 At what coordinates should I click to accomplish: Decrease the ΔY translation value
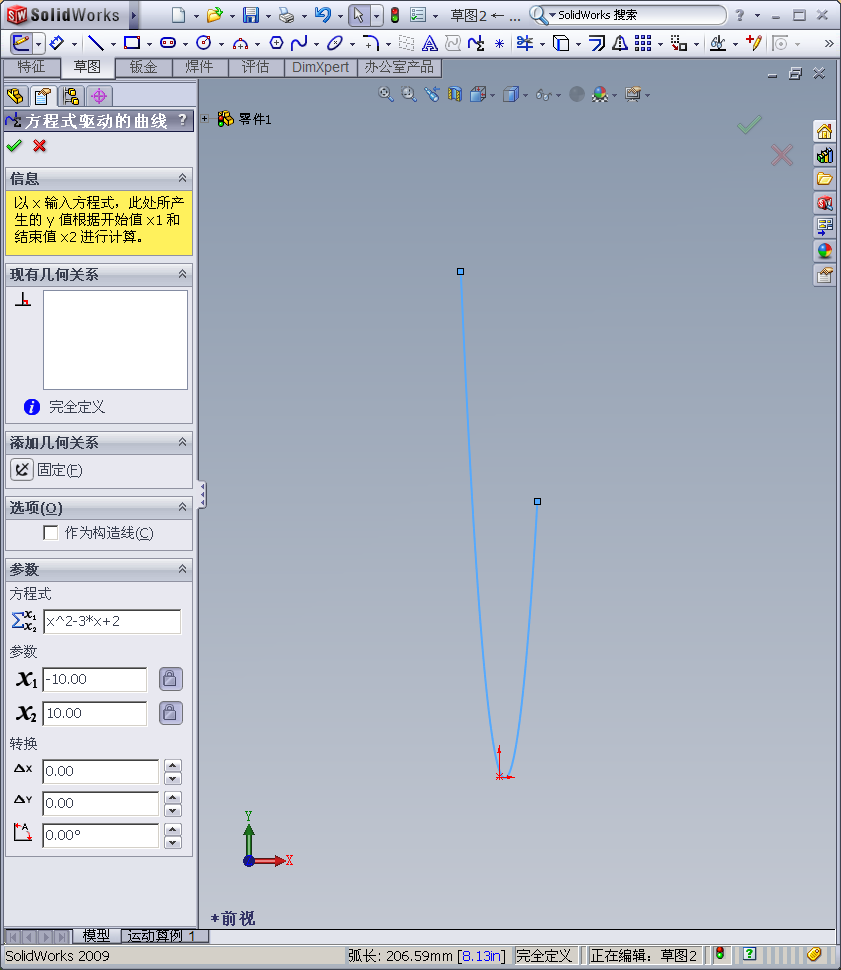point(173,810)
